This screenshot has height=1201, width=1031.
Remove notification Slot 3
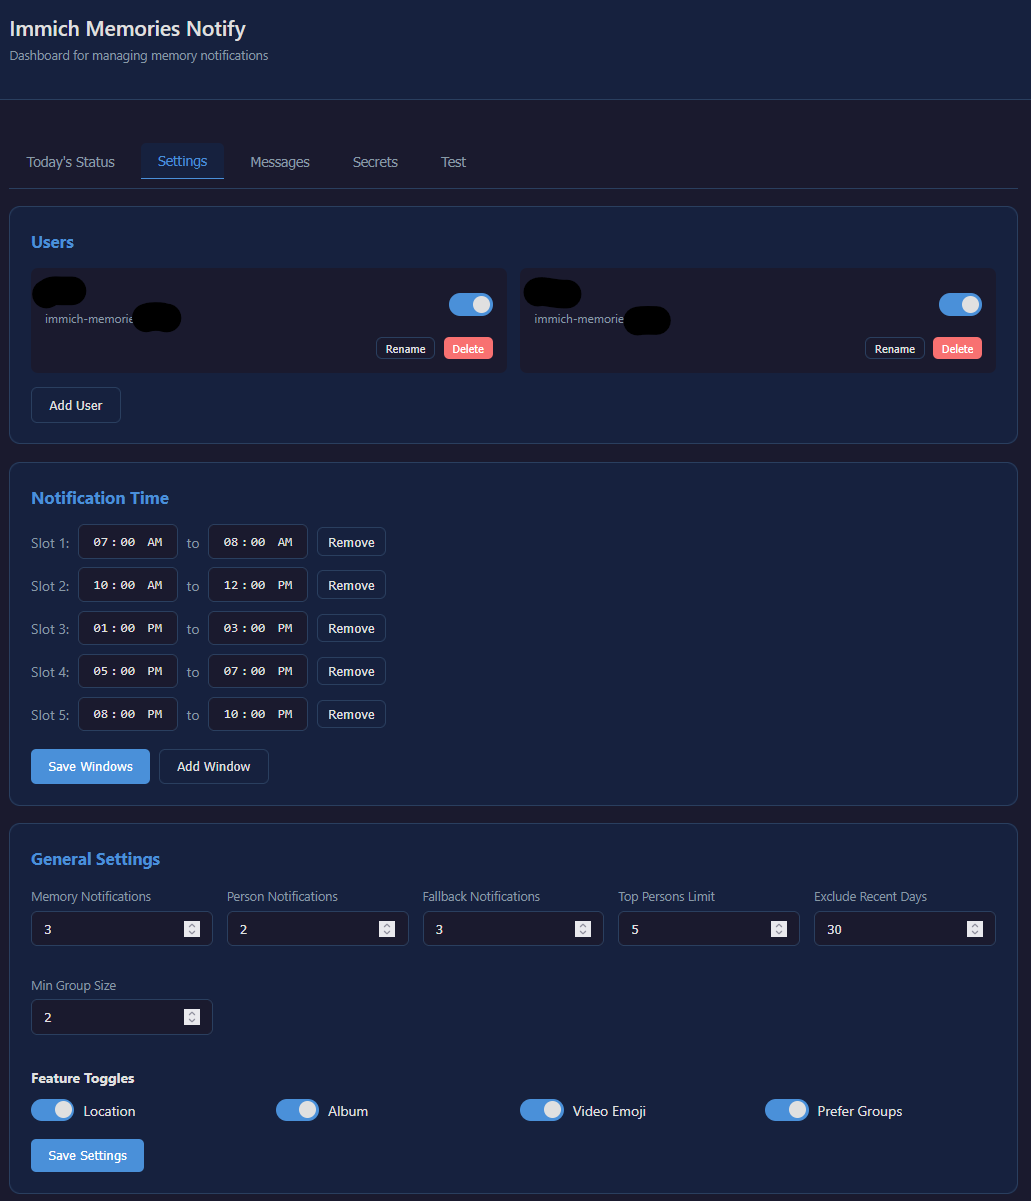pos(351,628)
